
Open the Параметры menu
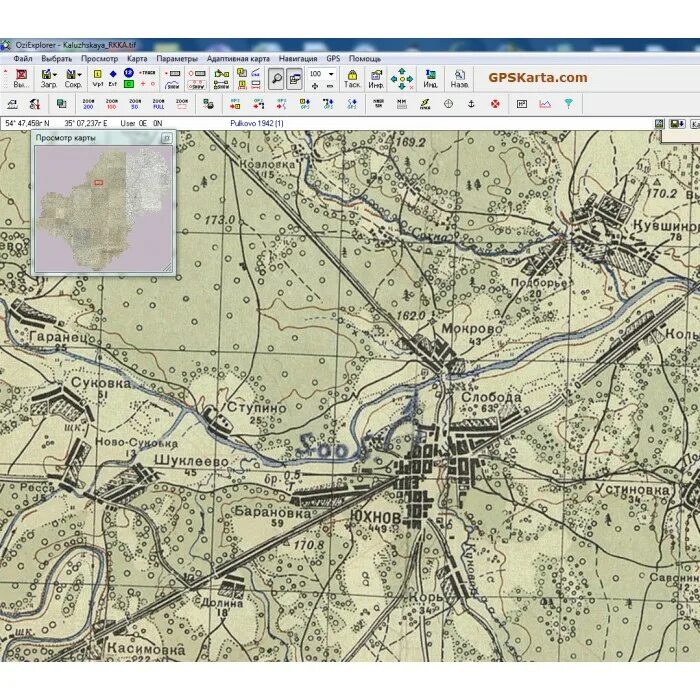[177, 58]
